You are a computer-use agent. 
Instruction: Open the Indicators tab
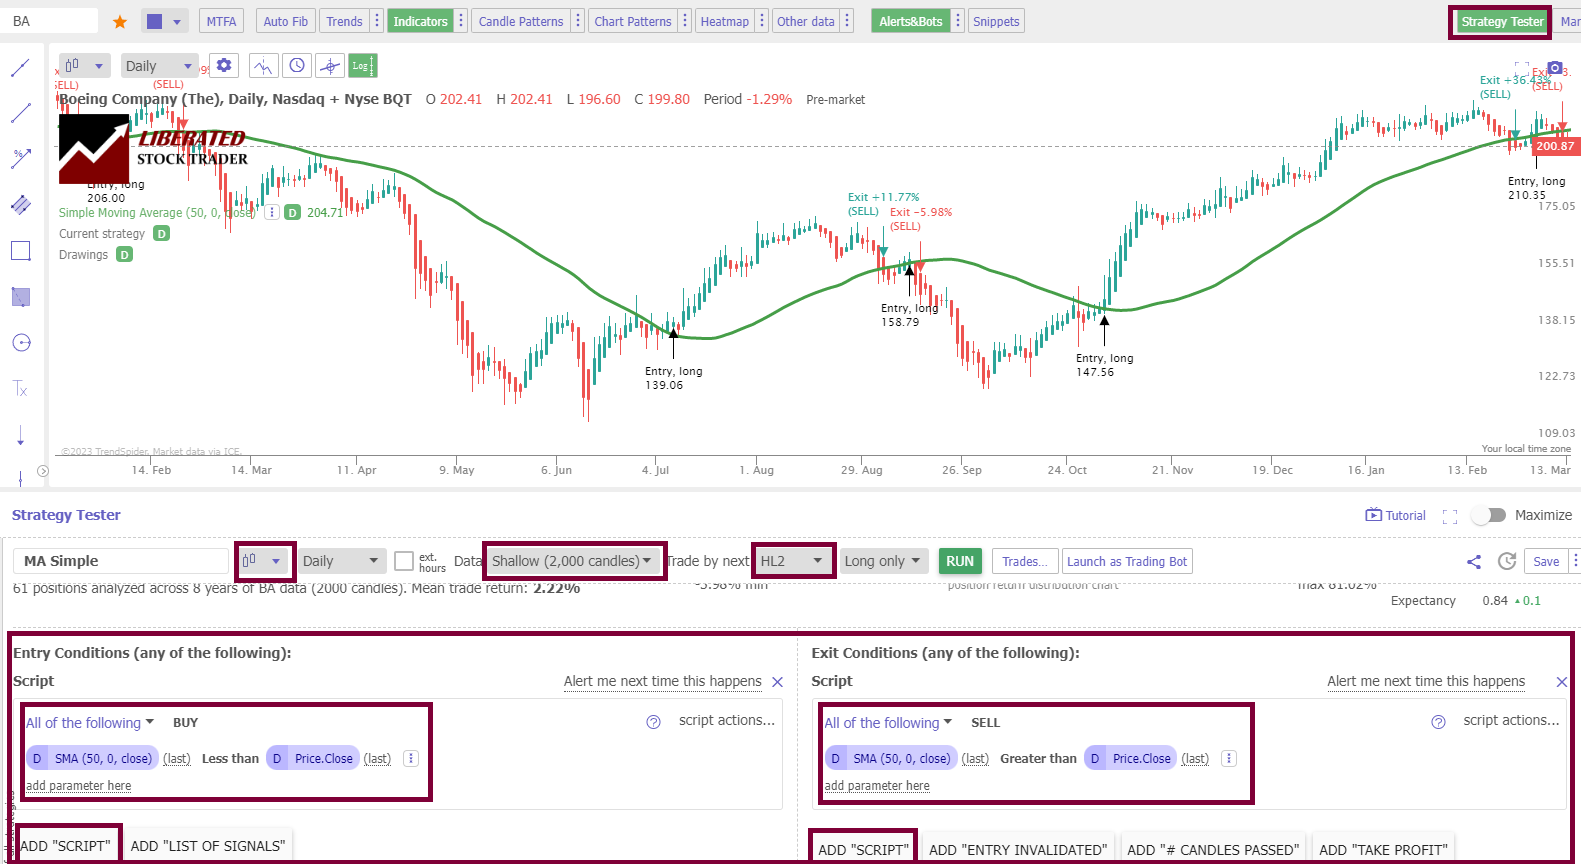tap(420, 21)
